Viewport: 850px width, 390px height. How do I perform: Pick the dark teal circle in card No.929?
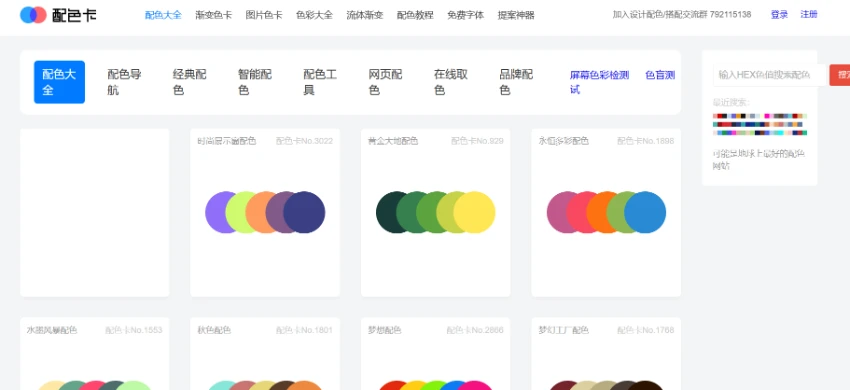pyautogui.click(x=385, y=212)
